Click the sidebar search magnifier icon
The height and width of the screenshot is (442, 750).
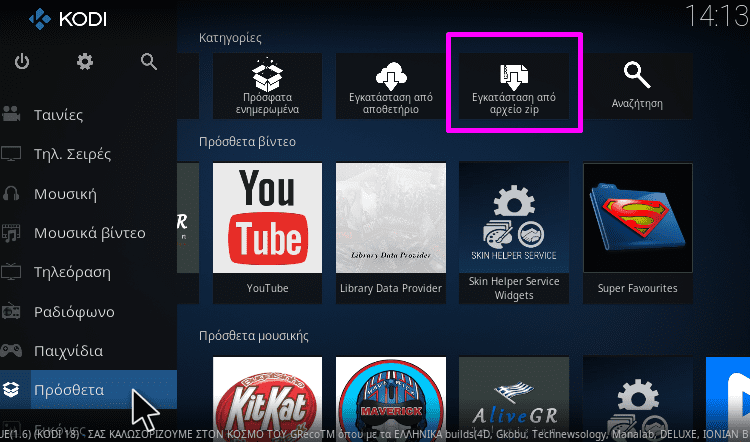[x=149, y=62]
